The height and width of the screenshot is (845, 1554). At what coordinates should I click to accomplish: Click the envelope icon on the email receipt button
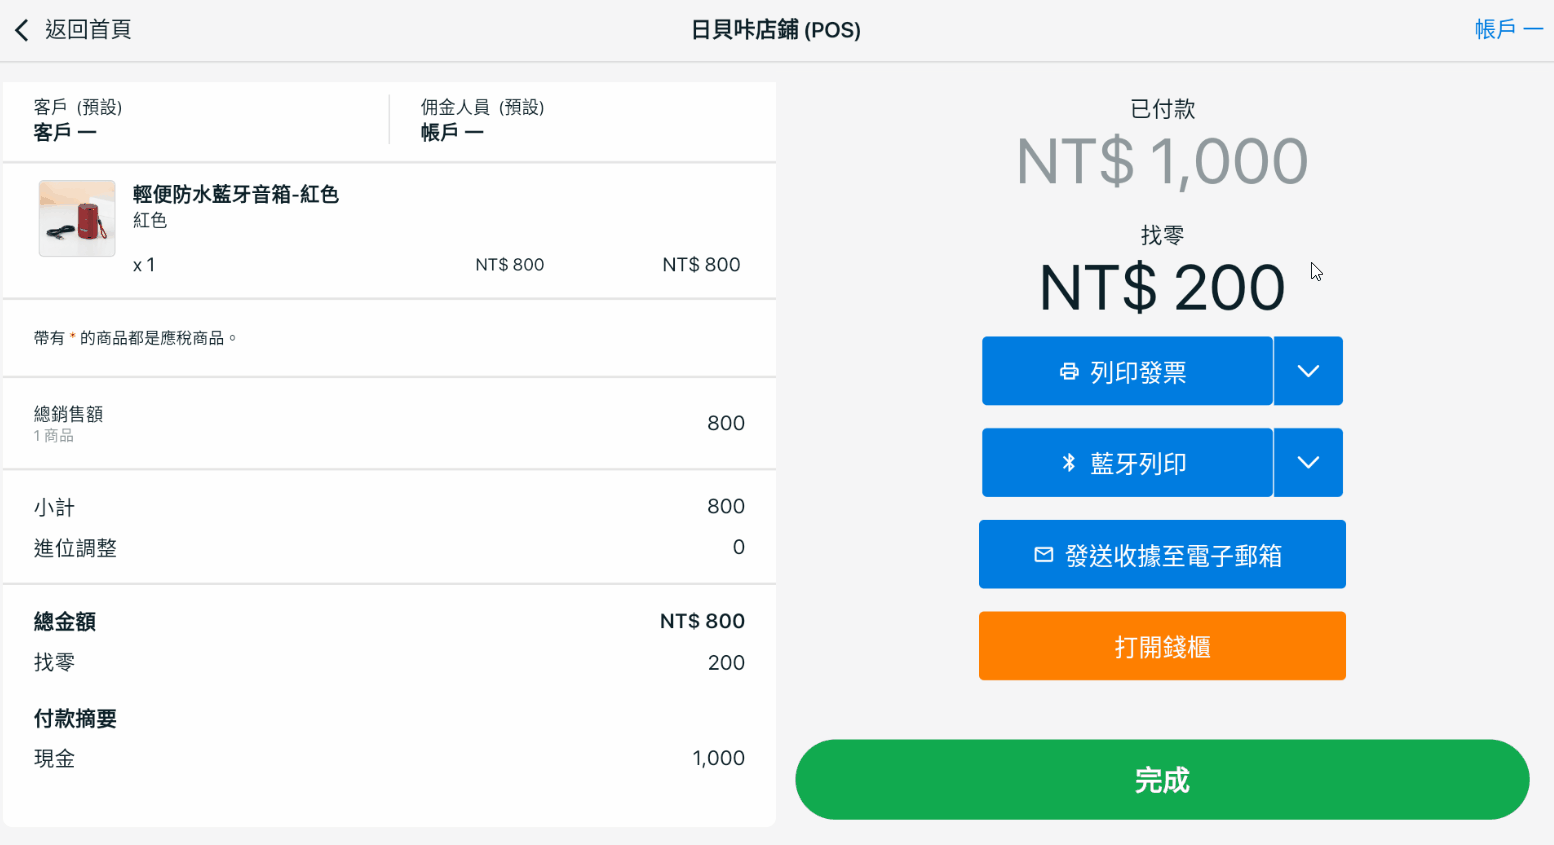pos(1043,555)
